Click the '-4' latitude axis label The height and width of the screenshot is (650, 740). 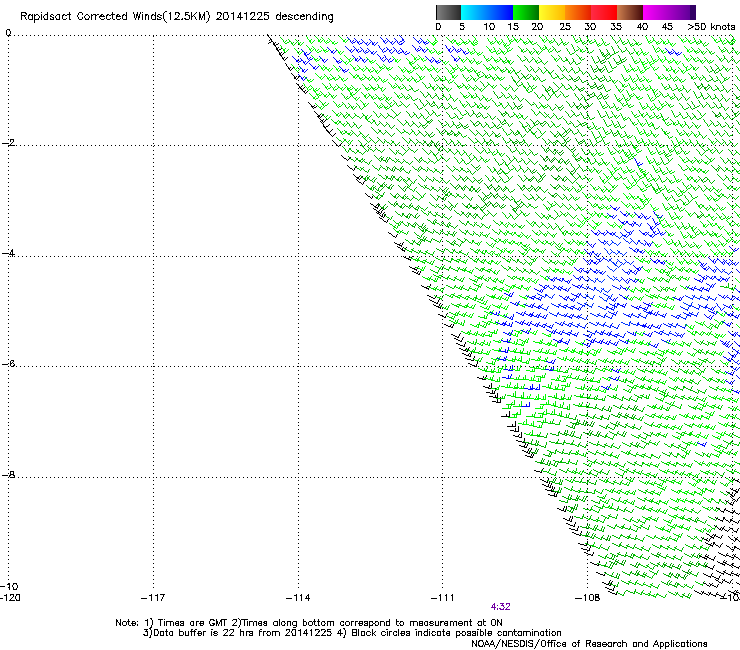pos(8,253)
